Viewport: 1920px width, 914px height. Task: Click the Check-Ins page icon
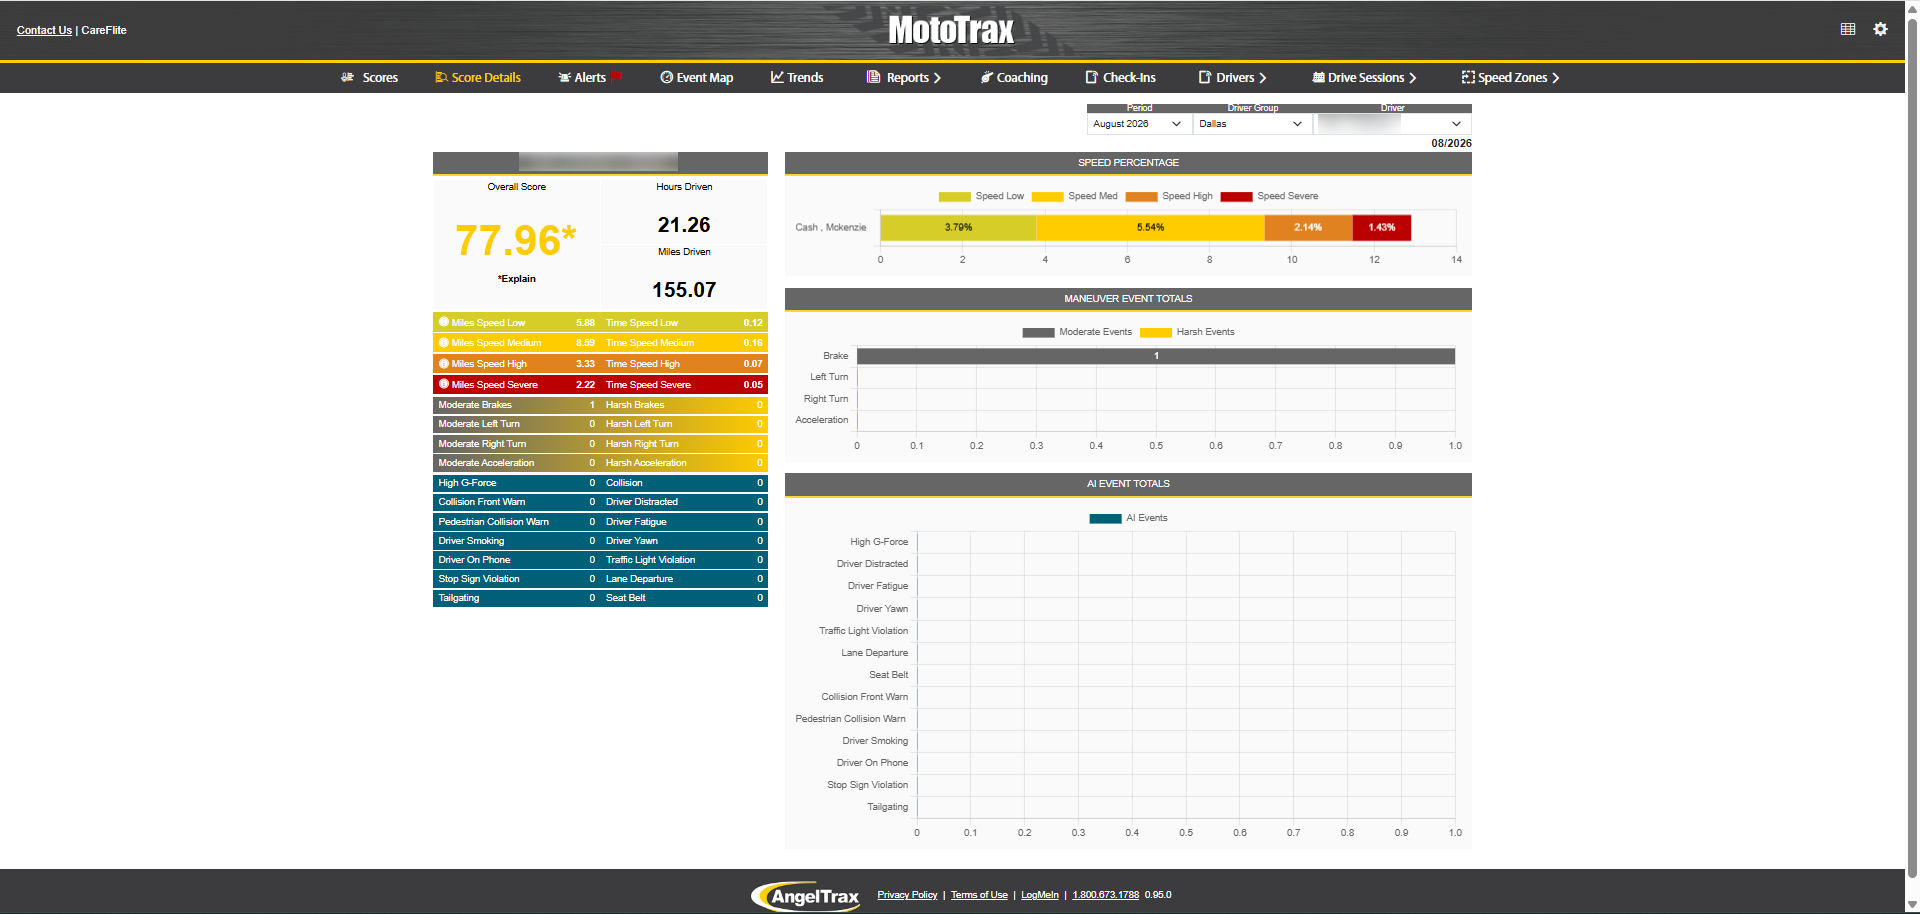click(1092, 77)
